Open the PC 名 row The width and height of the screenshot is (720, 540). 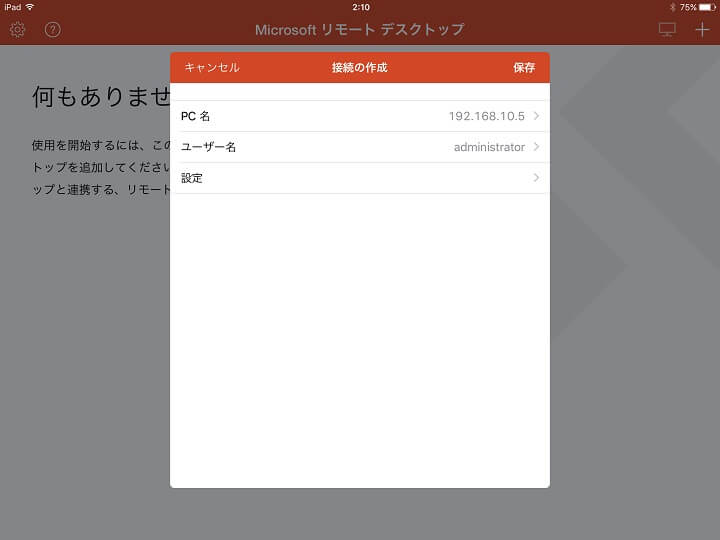(x=360, y=116)
